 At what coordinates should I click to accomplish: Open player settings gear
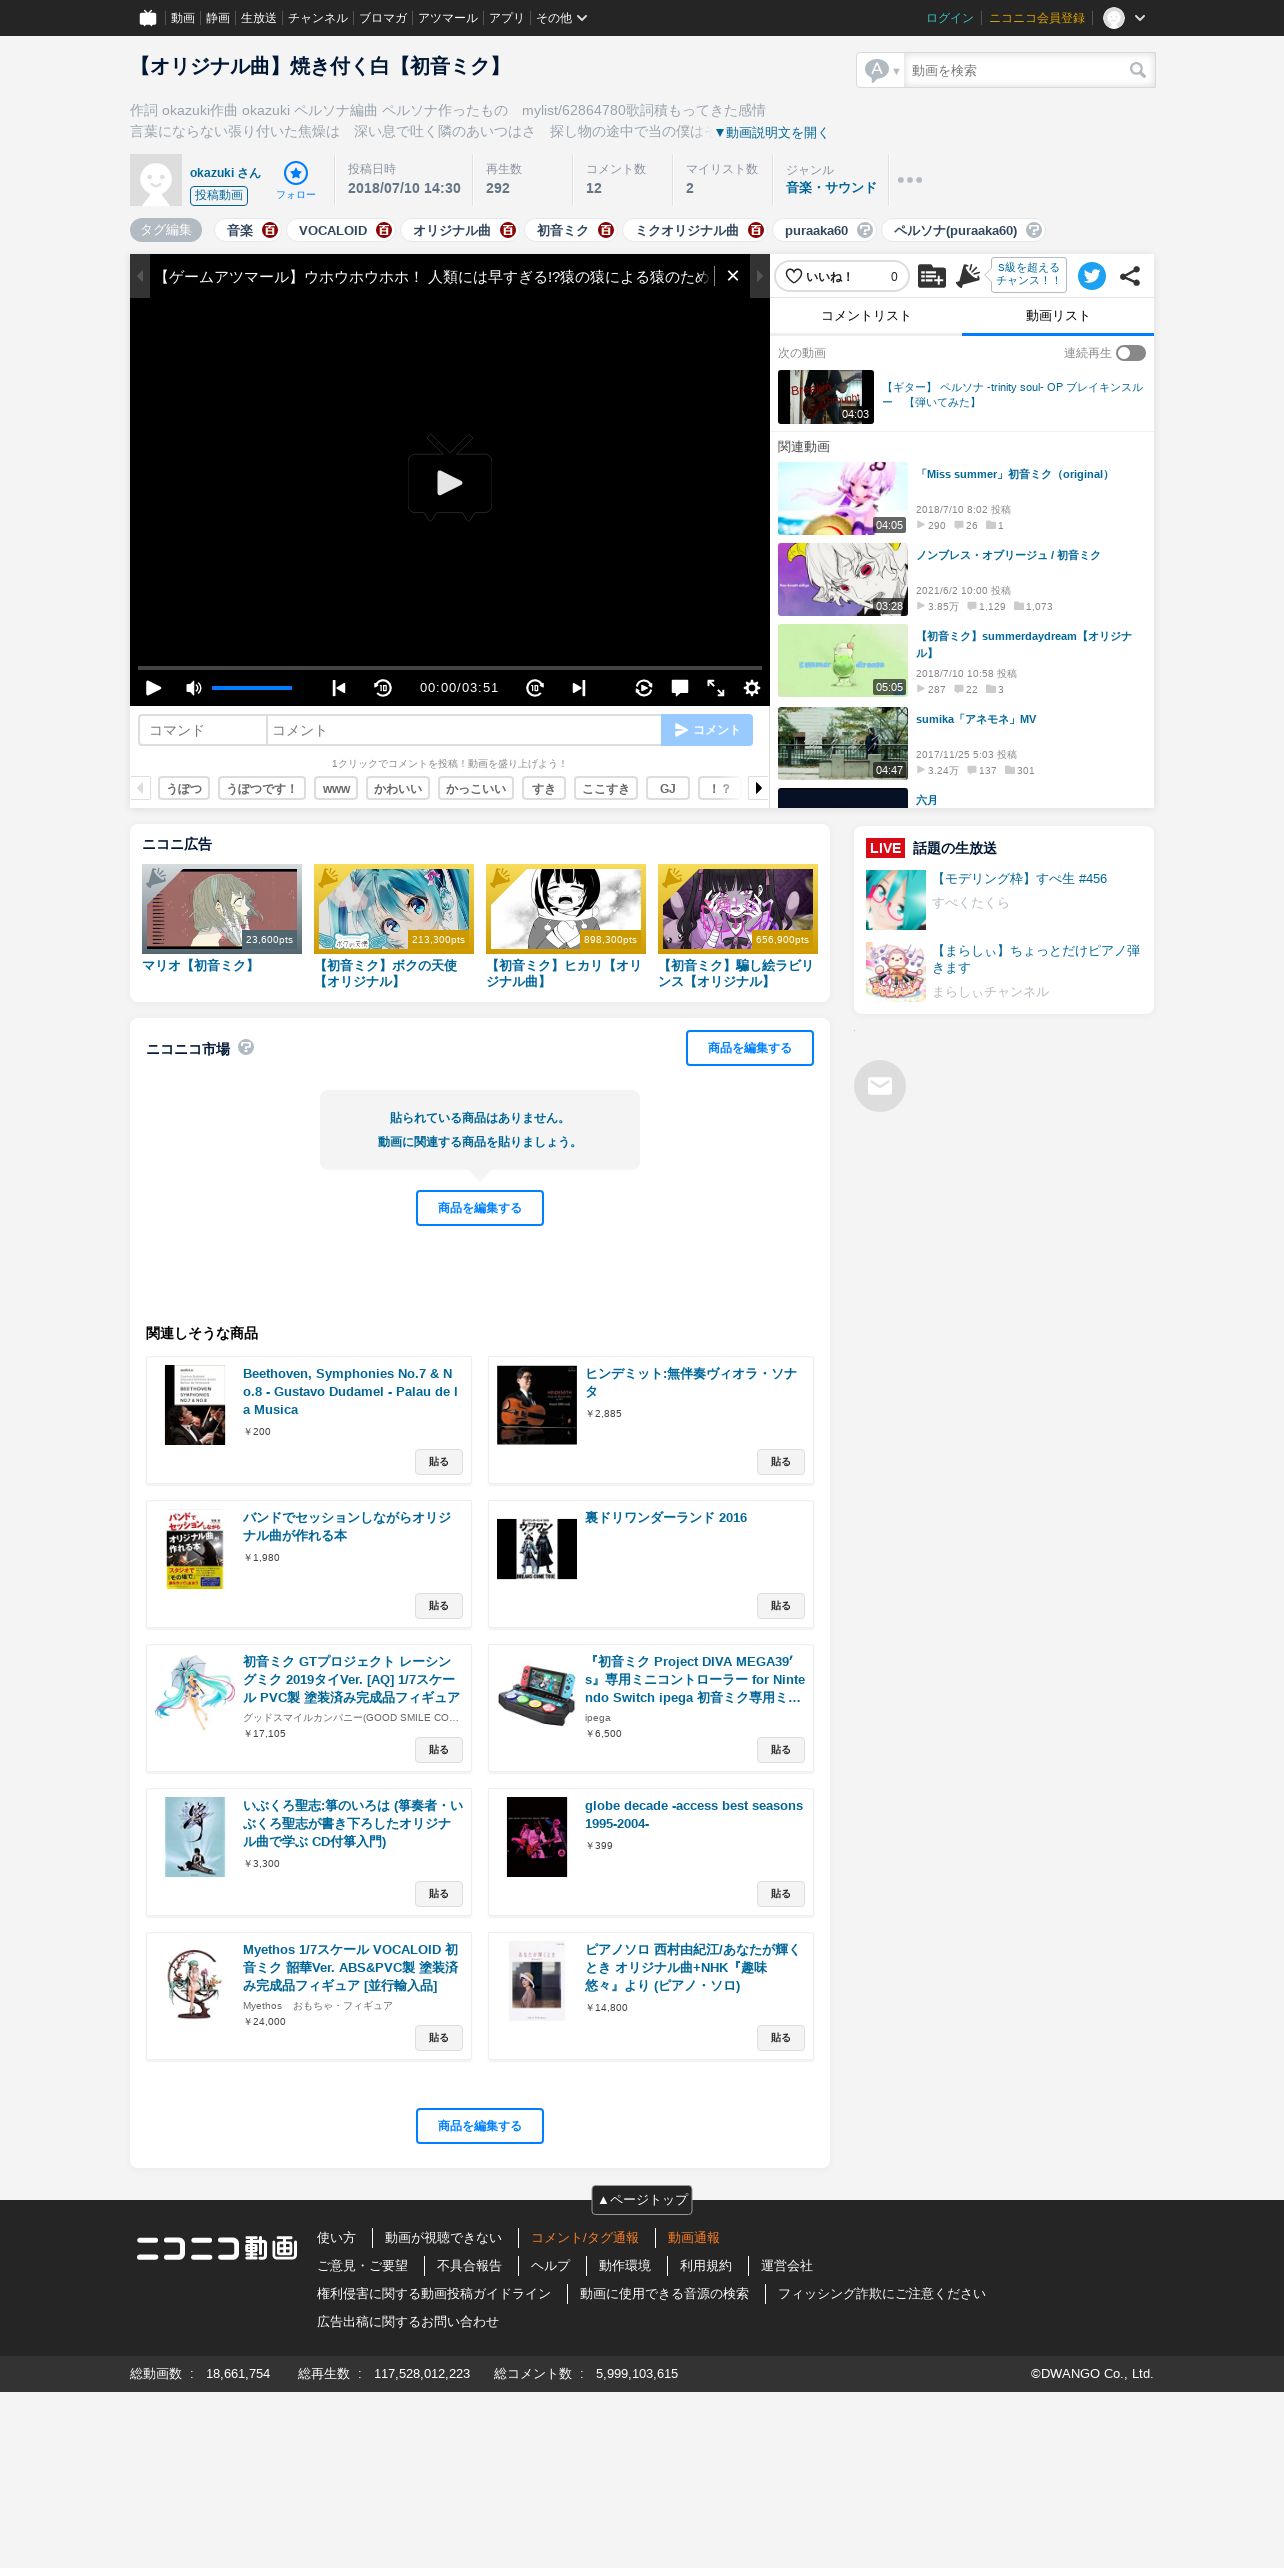click(x=752, y=688)
